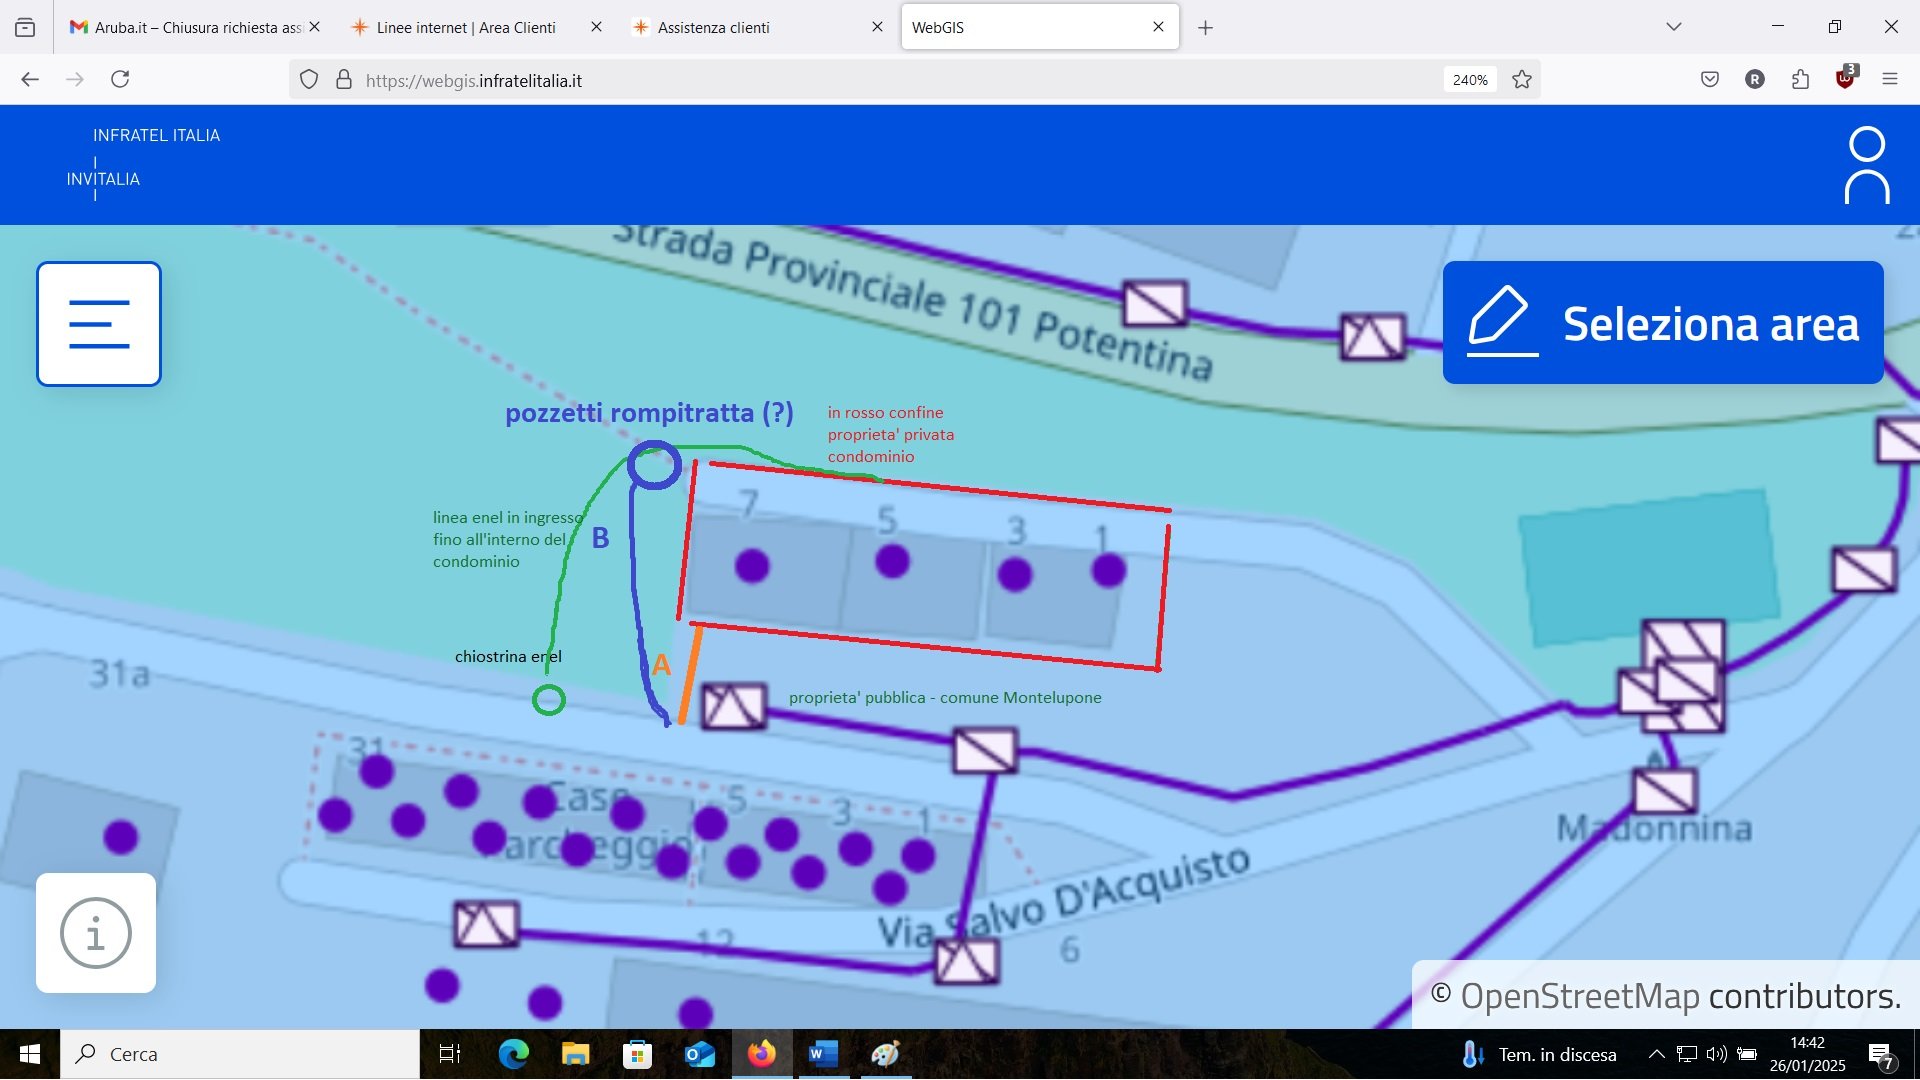Open a new browser tab
Viewport: 1920px width, 1080px height.
pyautogui.click(x=1205, y=28)
